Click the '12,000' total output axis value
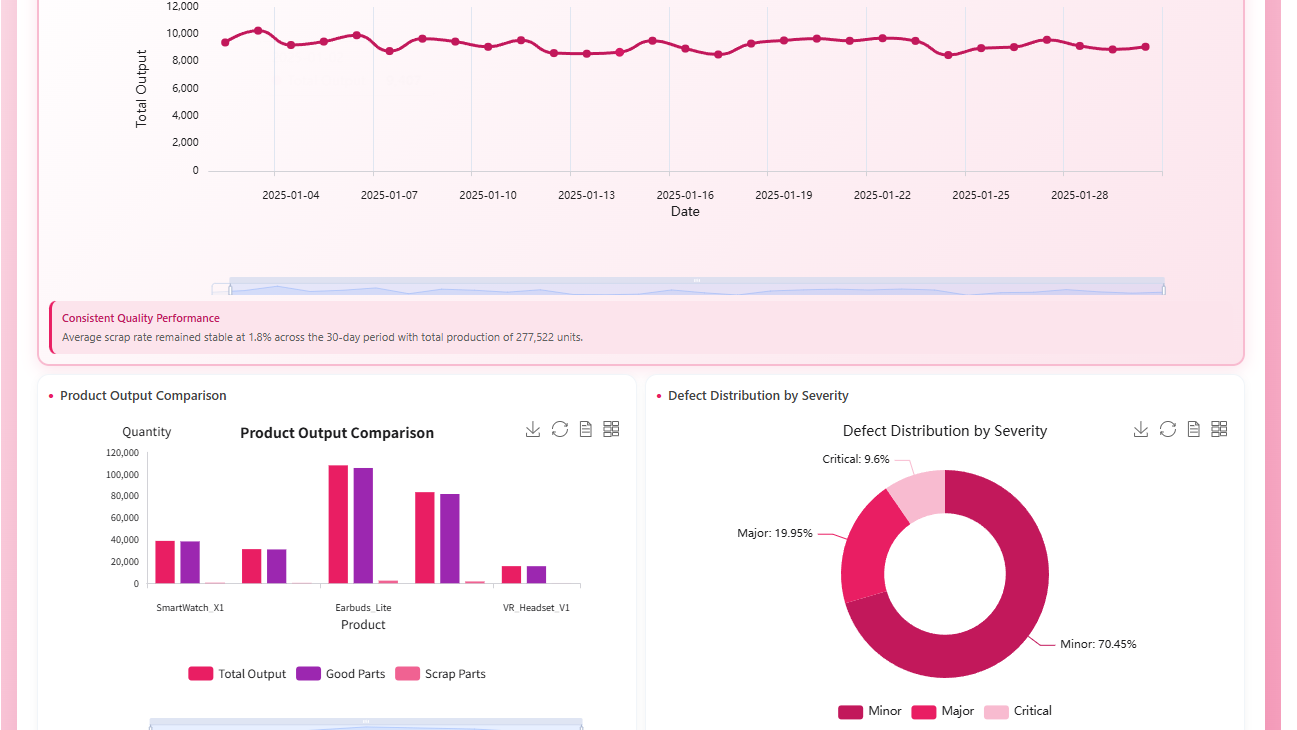 [182, 6]
